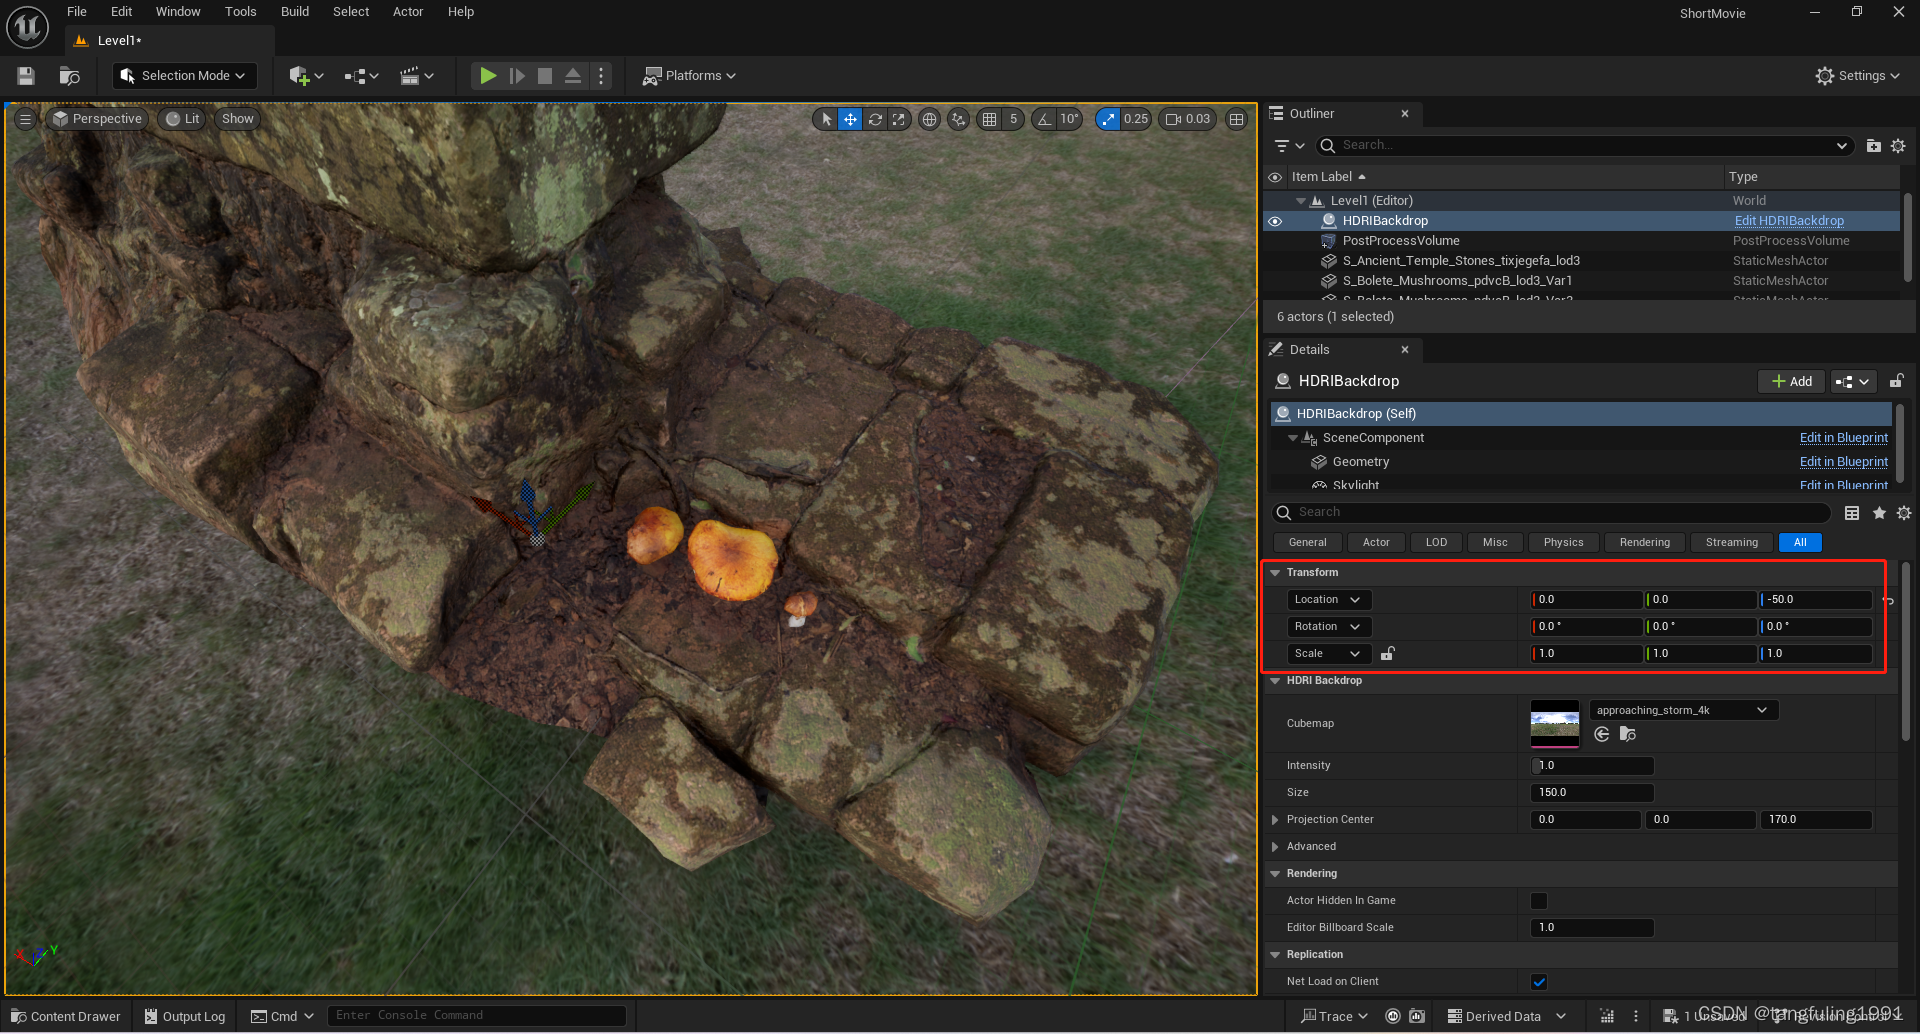This screenshot has width=1920, height=1034.
Task: Open Selection Mode dropdown
Action: coord(184,76)
